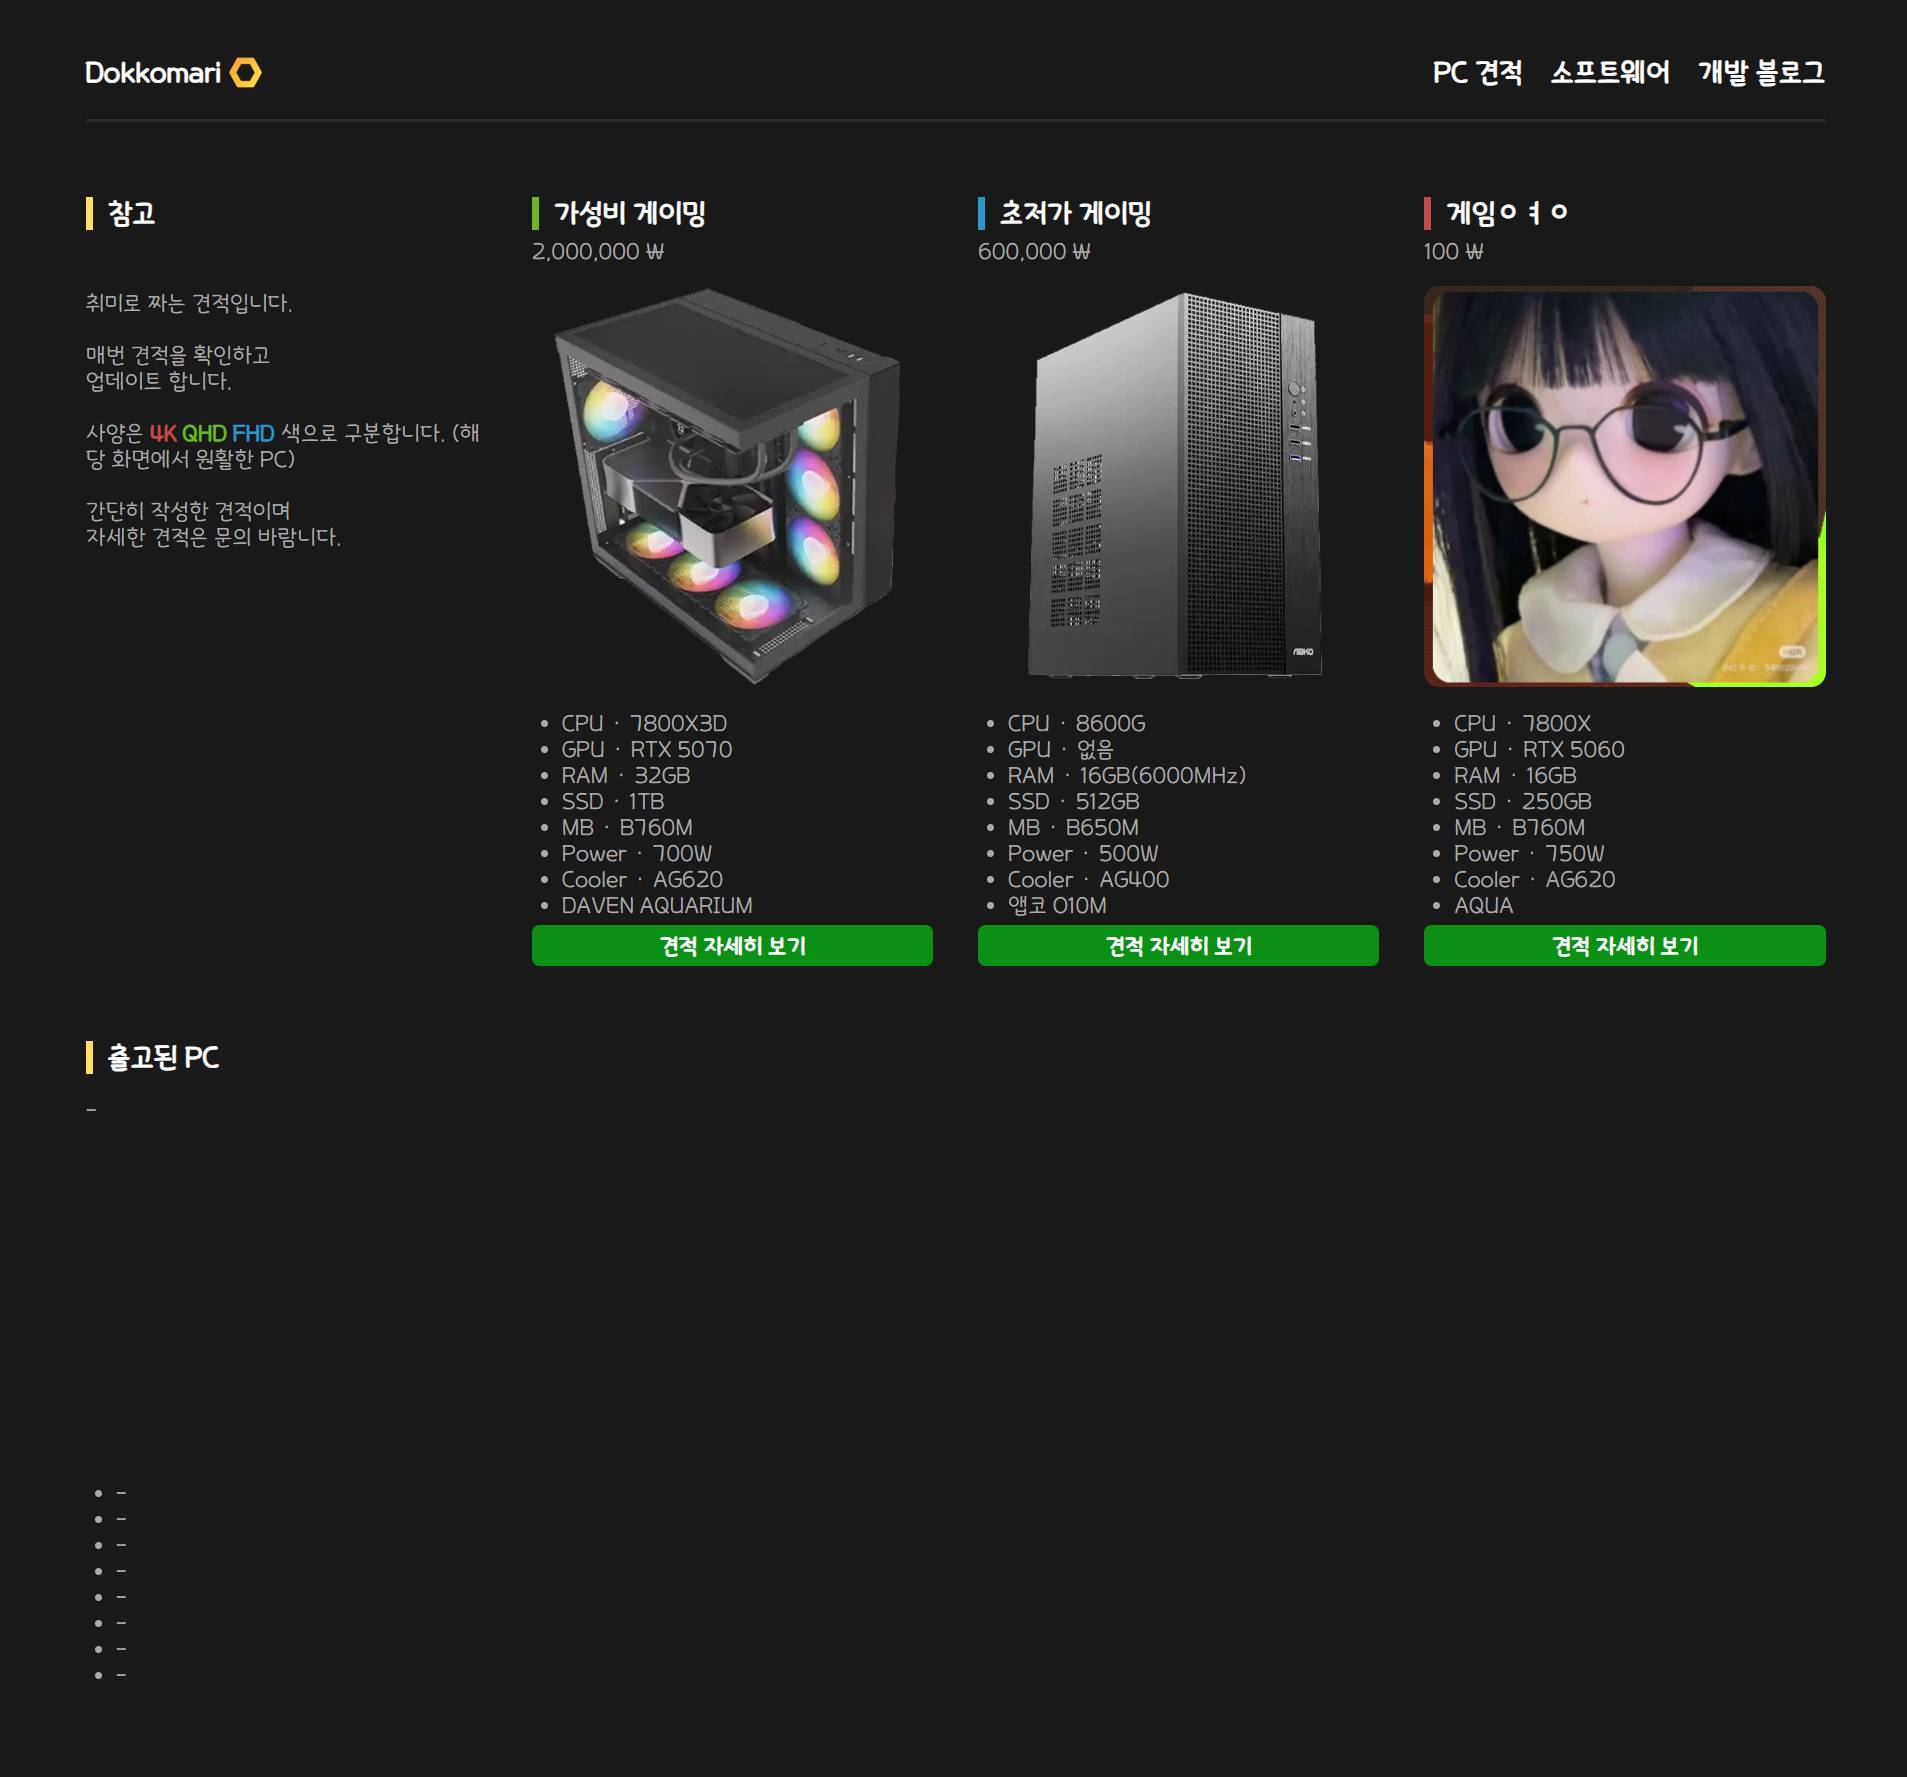Click the 초저가 게이밍 heading

[x=1075, y=213]
